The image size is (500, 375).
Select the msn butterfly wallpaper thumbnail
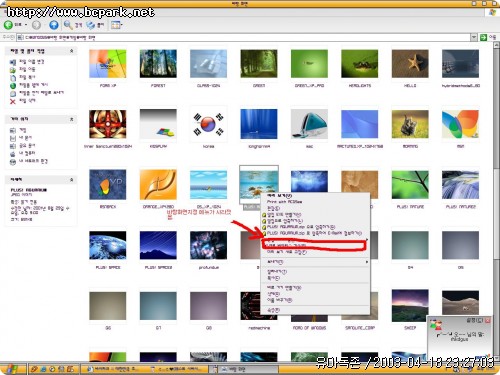click(x=460, y=124)
